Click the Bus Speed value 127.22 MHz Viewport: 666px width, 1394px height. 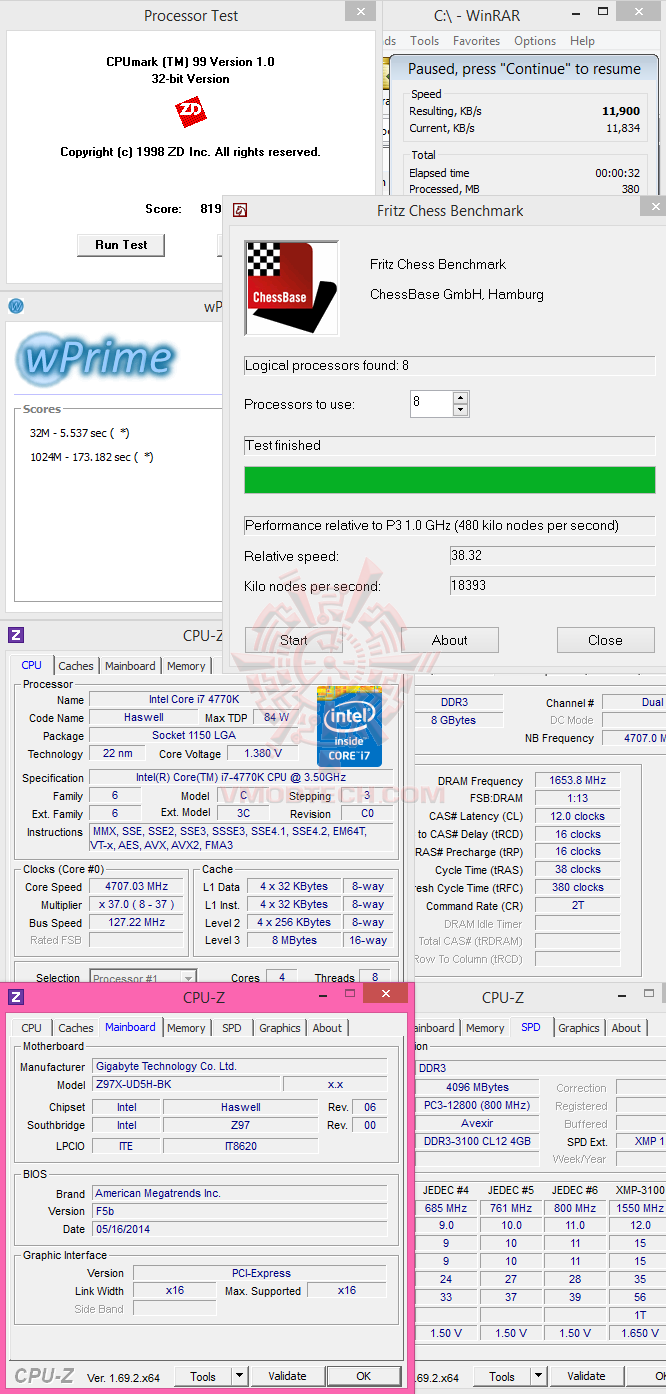click(x=137, y=922)
